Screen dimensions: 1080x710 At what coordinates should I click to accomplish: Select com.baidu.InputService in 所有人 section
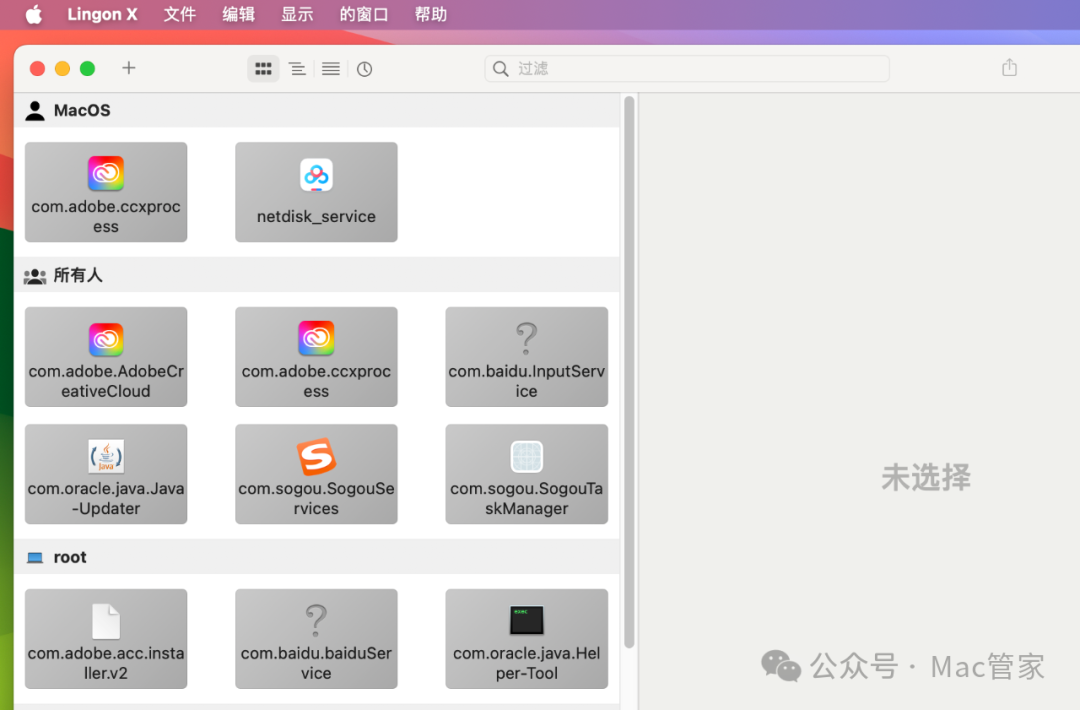tap(527, 357)
